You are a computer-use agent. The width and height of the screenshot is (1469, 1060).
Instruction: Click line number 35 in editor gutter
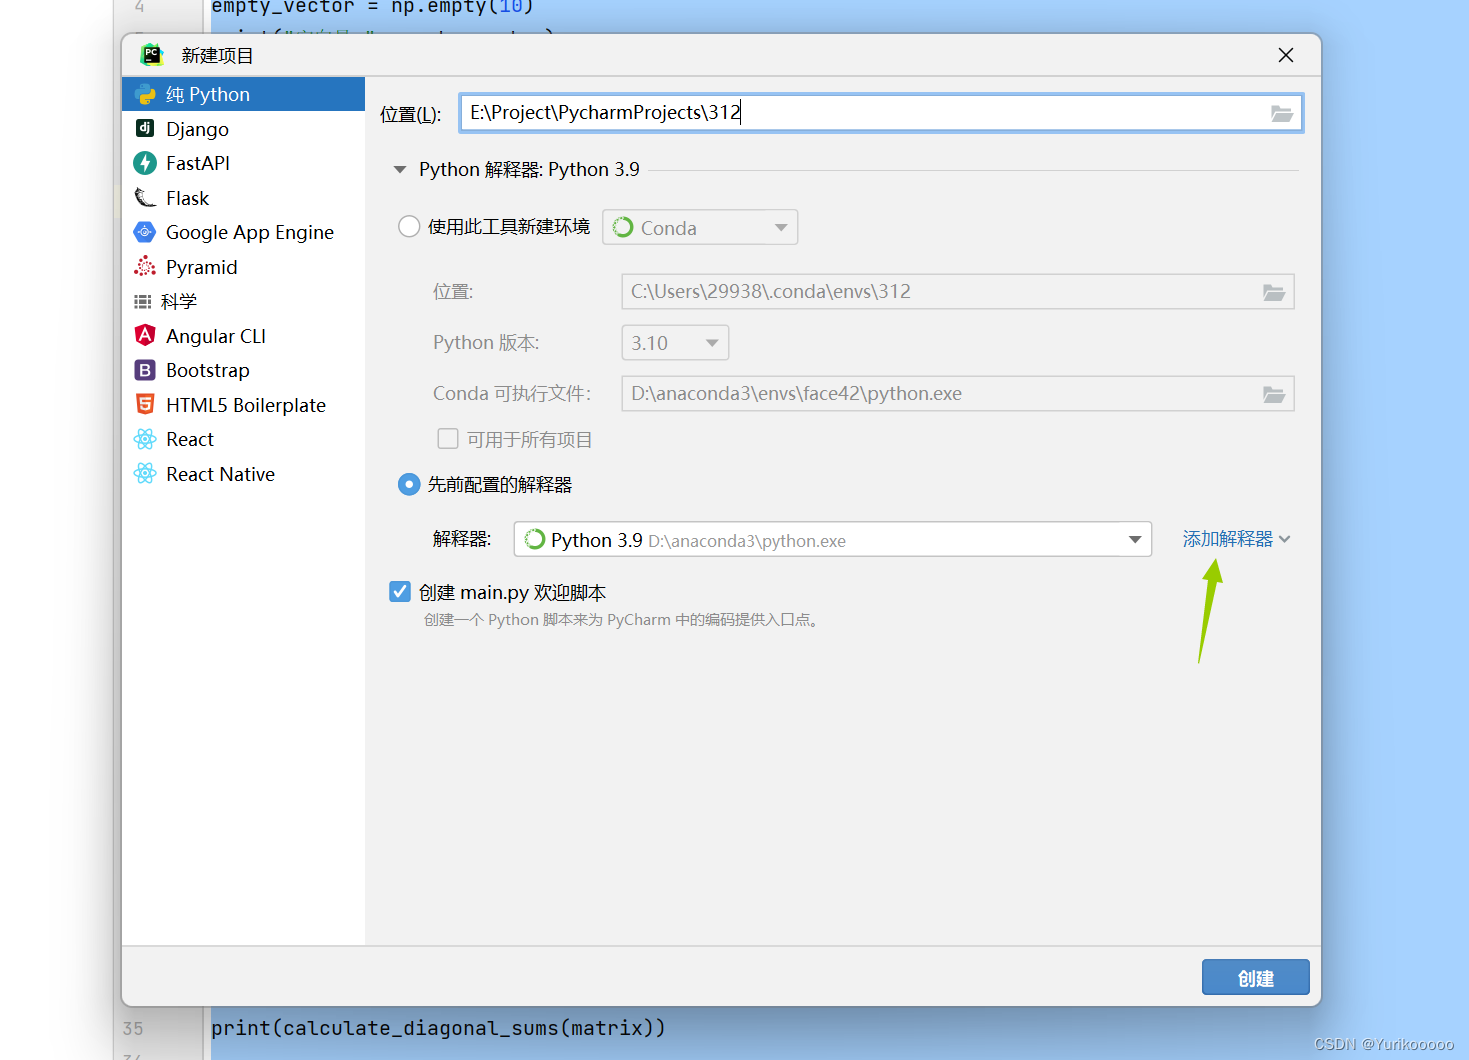click(x=133, y=1029)
